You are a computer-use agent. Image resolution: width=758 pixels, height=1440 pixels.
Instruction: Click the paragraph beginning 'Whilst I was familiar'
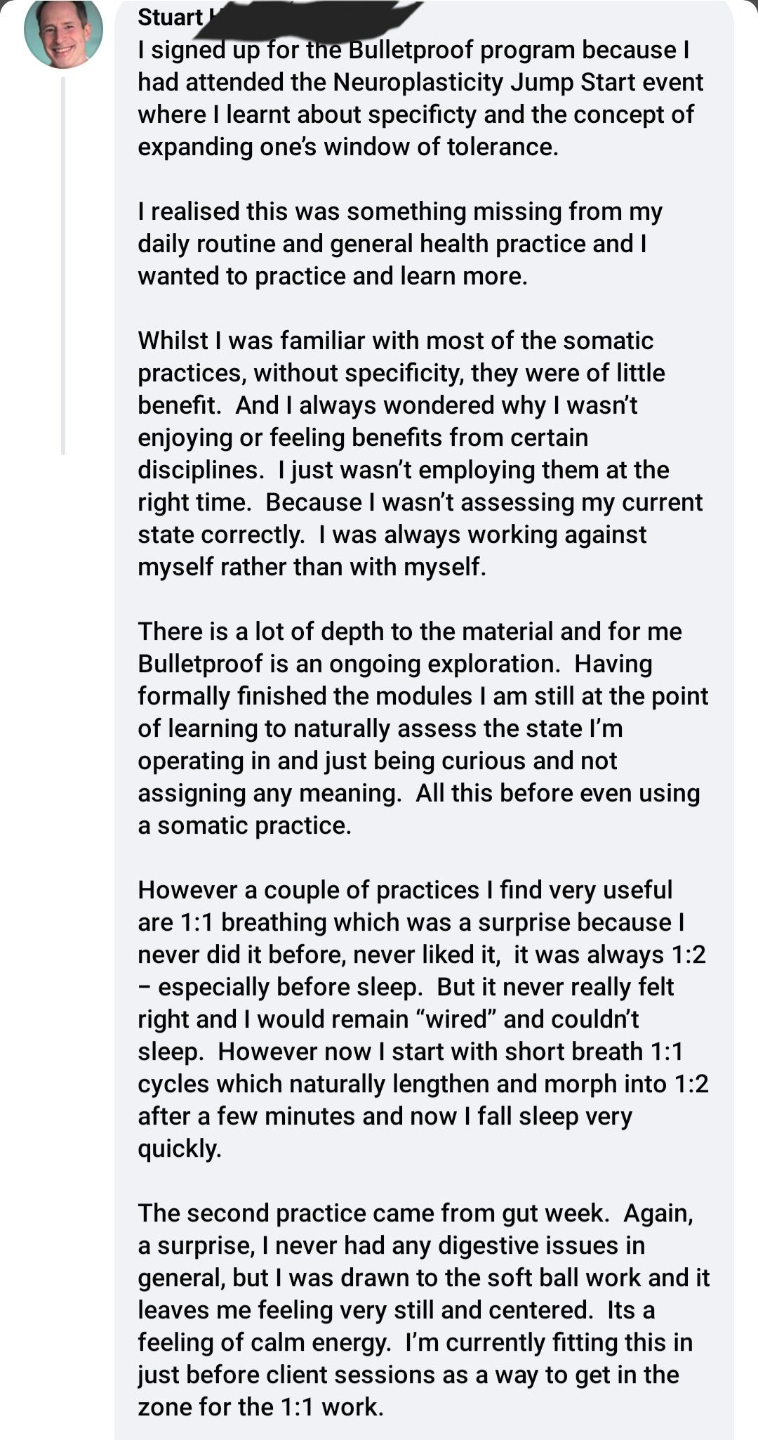[420, 453]
